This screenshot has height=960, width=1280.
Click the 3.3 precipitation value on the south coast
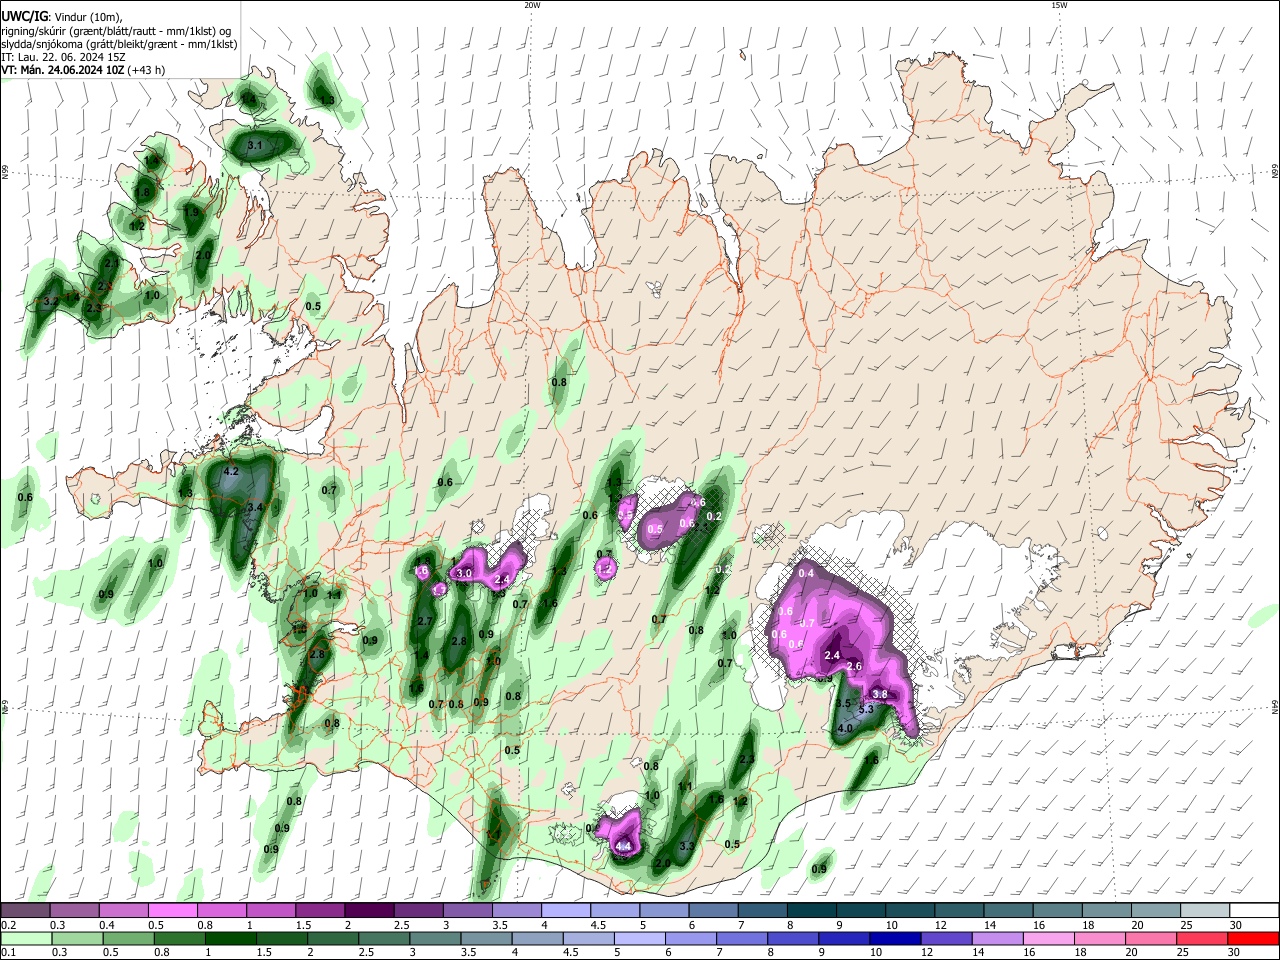click(687, 847)
